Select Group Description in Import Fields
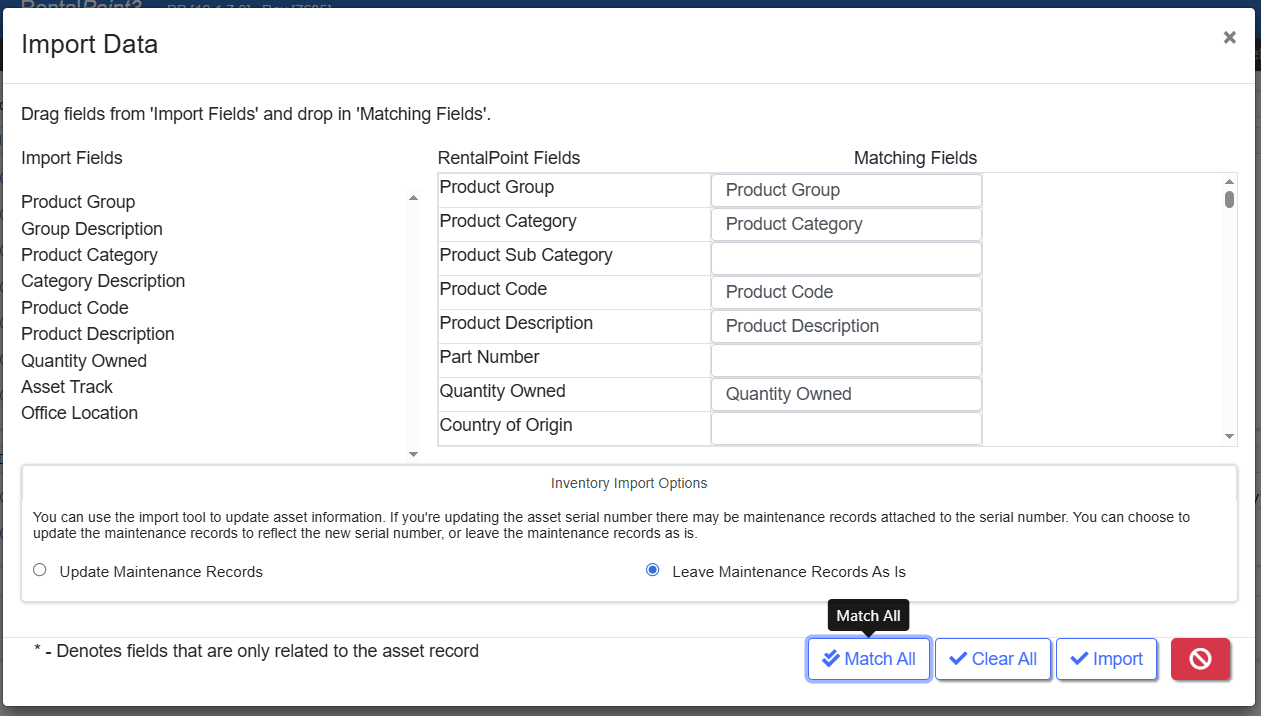The height and width of the screenshot is (716, 1261). click(92, 229)
